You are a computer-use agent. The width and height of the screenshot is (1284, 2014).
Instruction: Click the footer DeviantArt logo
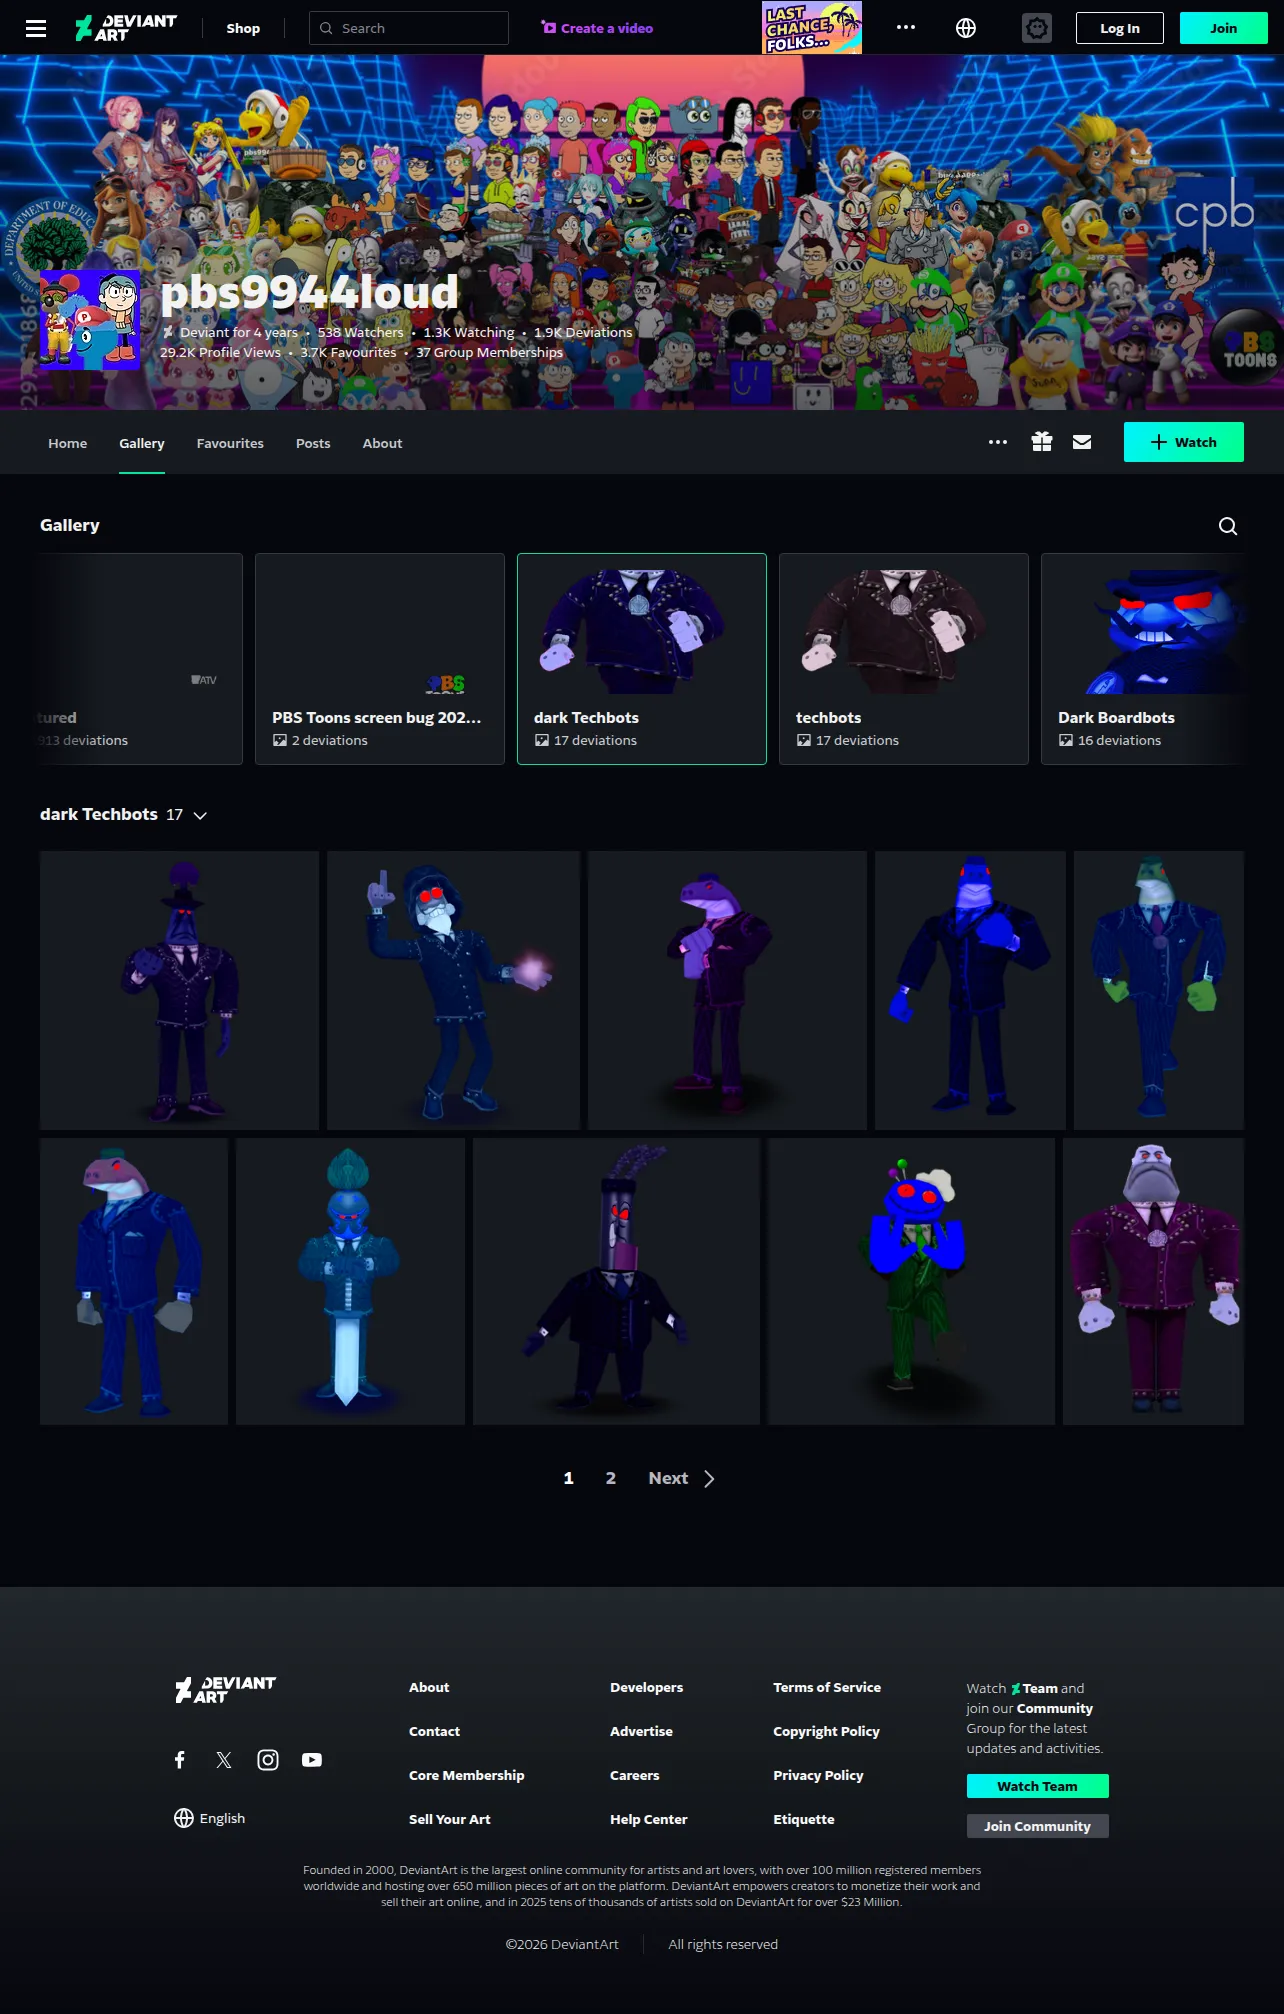[x=225, y=1689]
